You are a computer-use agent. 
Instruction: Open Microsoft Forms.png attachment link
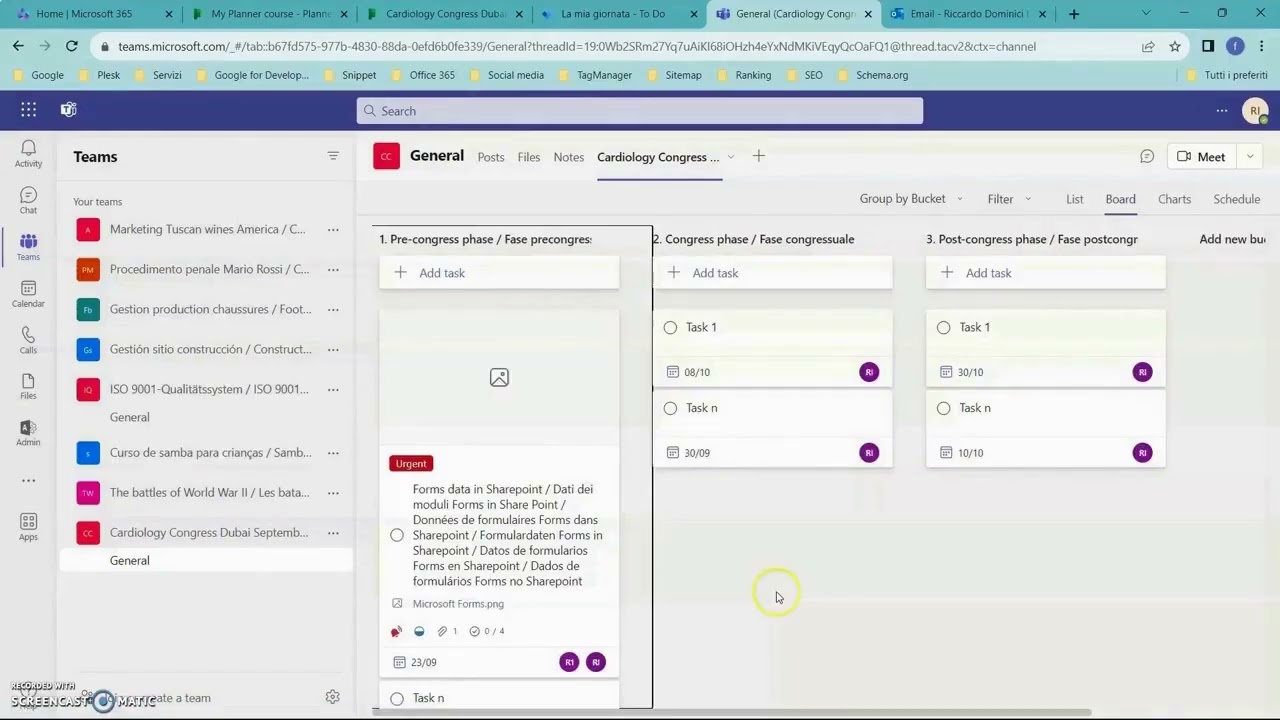tap(458, 604)
